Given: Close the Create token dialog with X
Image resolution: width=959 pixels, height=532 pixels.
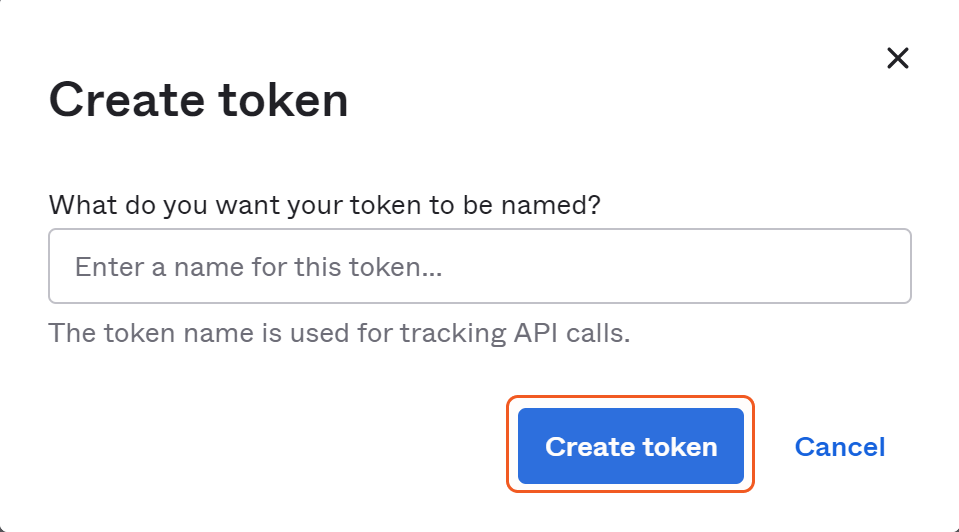Looking at the screenshot, I should tap(897, 58).
